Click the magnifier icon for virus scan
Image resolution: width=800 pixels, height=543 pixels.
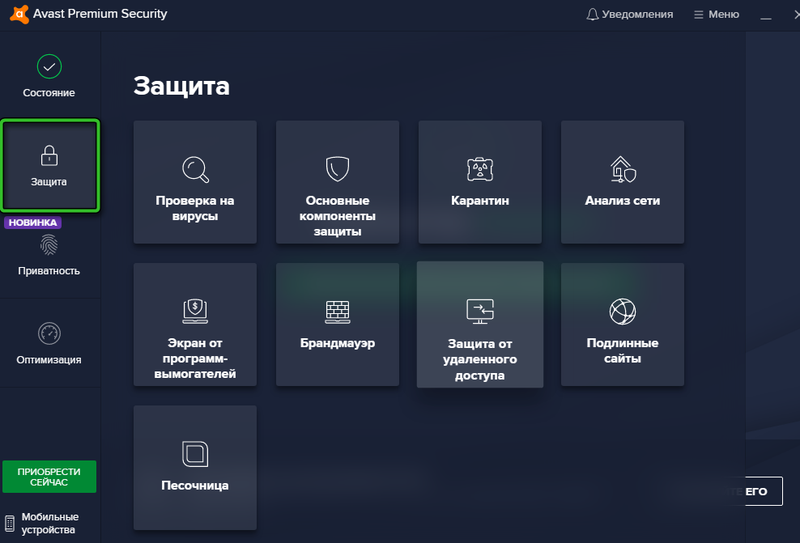[x=195, y=169]
